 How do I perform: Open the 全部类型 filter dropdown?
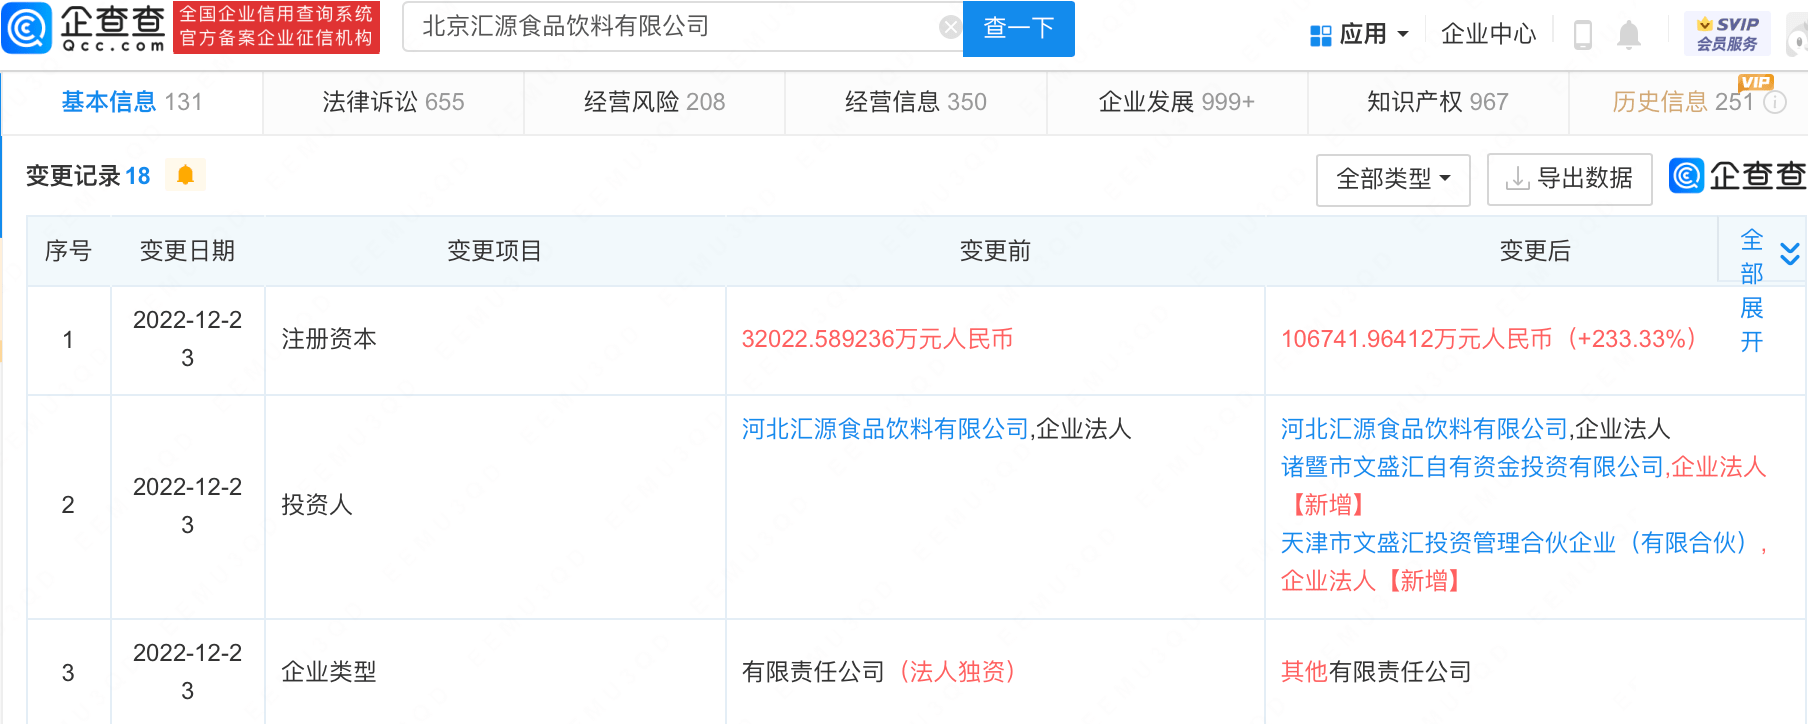click(1393, 180)
